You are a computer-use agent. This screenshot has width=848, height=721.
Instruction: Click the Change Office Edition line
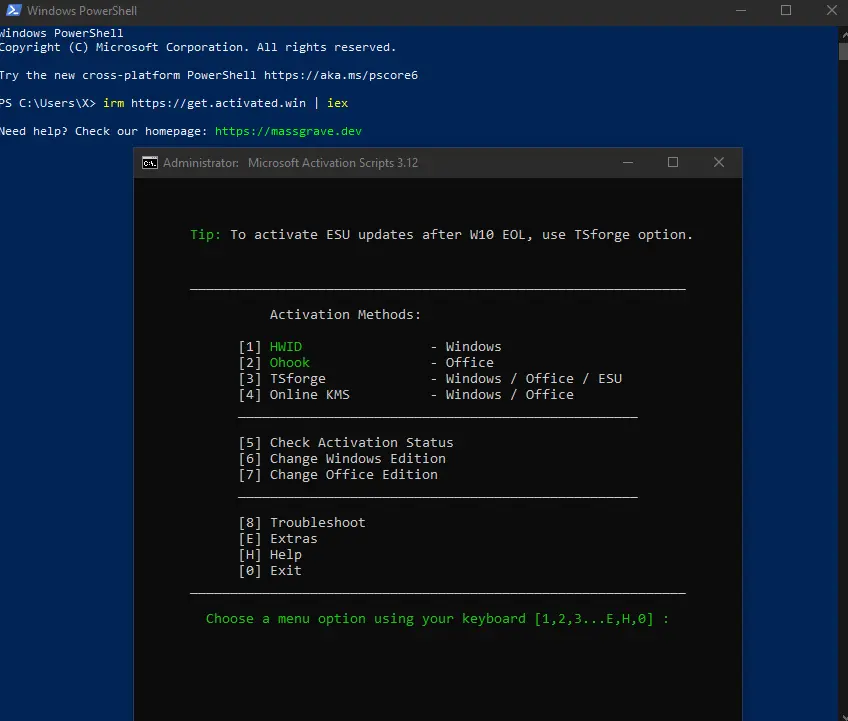pyautogui.click(x=338, y=474)
